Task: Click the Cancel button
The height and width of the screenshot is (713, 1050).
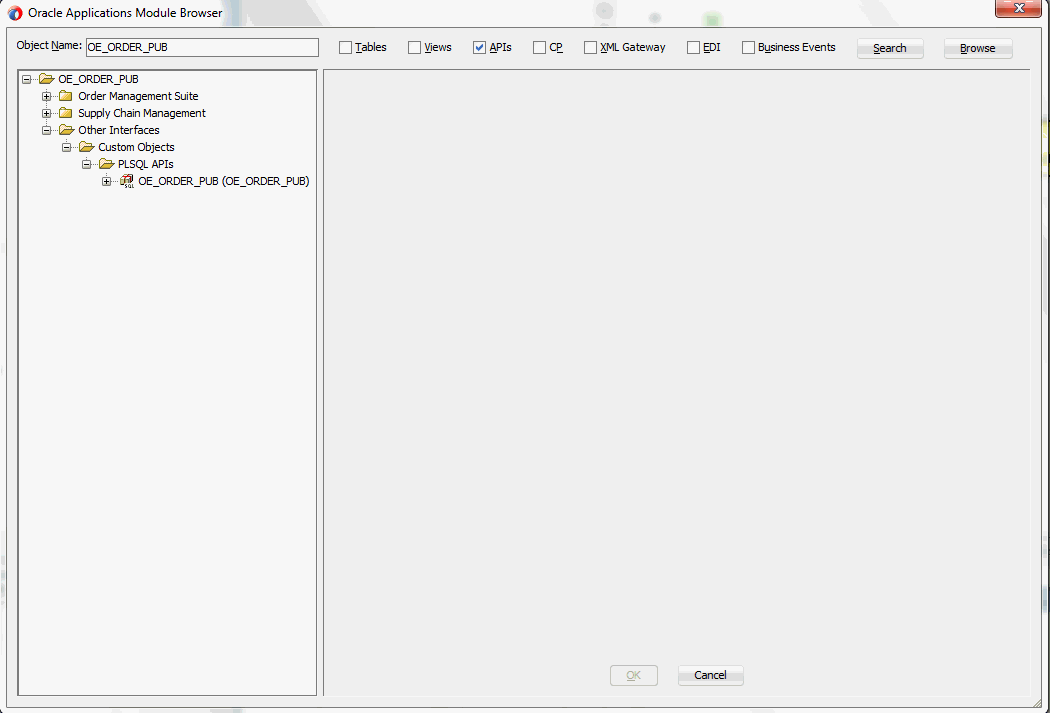Action: (x=710, y=675)
